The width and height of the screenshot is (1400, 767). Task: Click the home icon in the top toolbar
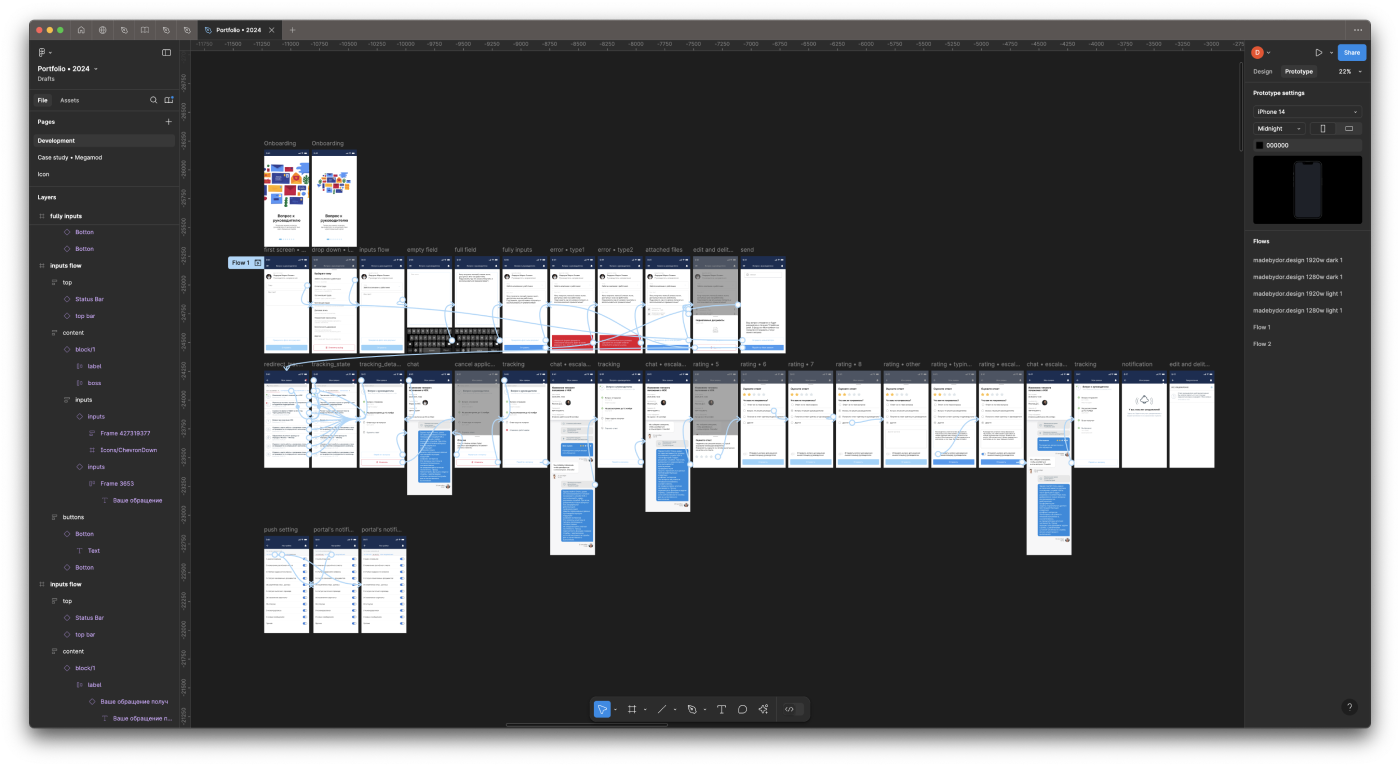click(x=81, y=30)
